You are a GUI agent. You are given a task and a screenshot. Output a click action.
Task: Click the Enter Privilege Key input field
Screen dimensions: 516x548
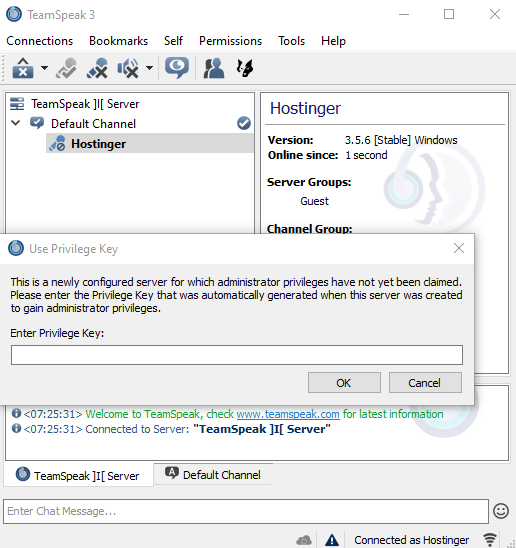point(237,355)
